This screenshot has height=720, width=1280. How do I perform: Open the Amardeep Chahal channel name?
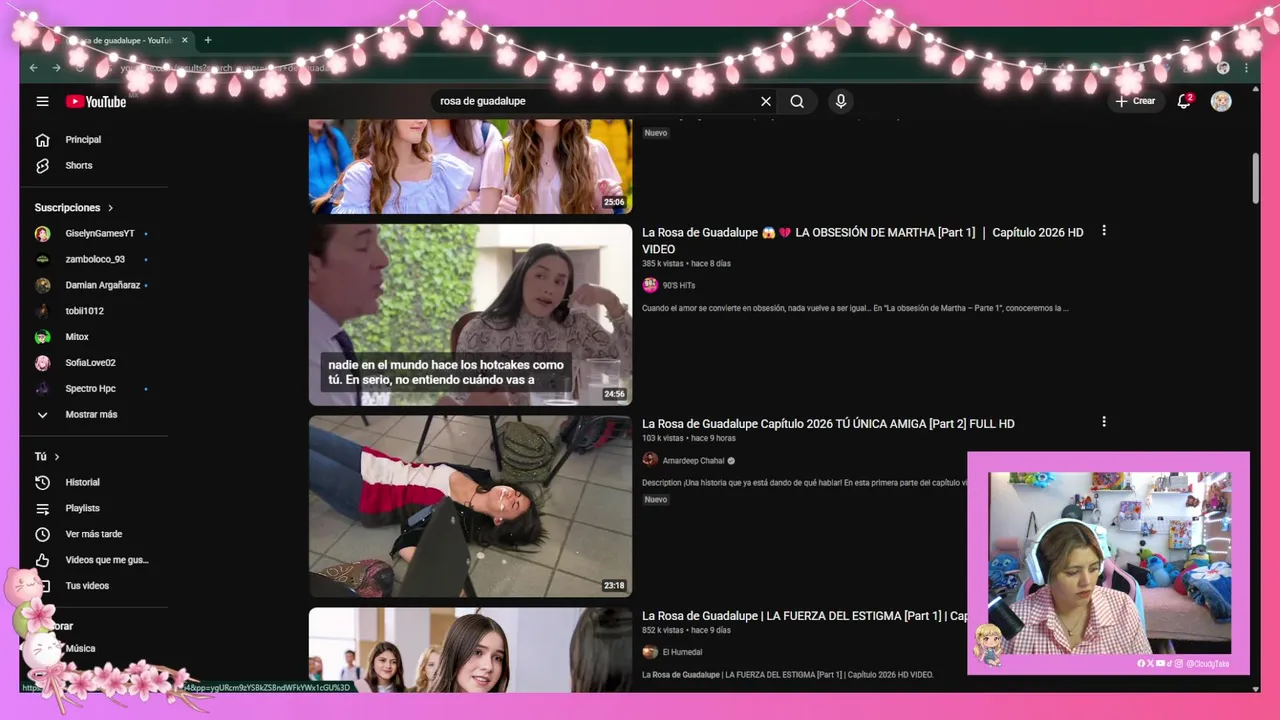tap(693, 461)
